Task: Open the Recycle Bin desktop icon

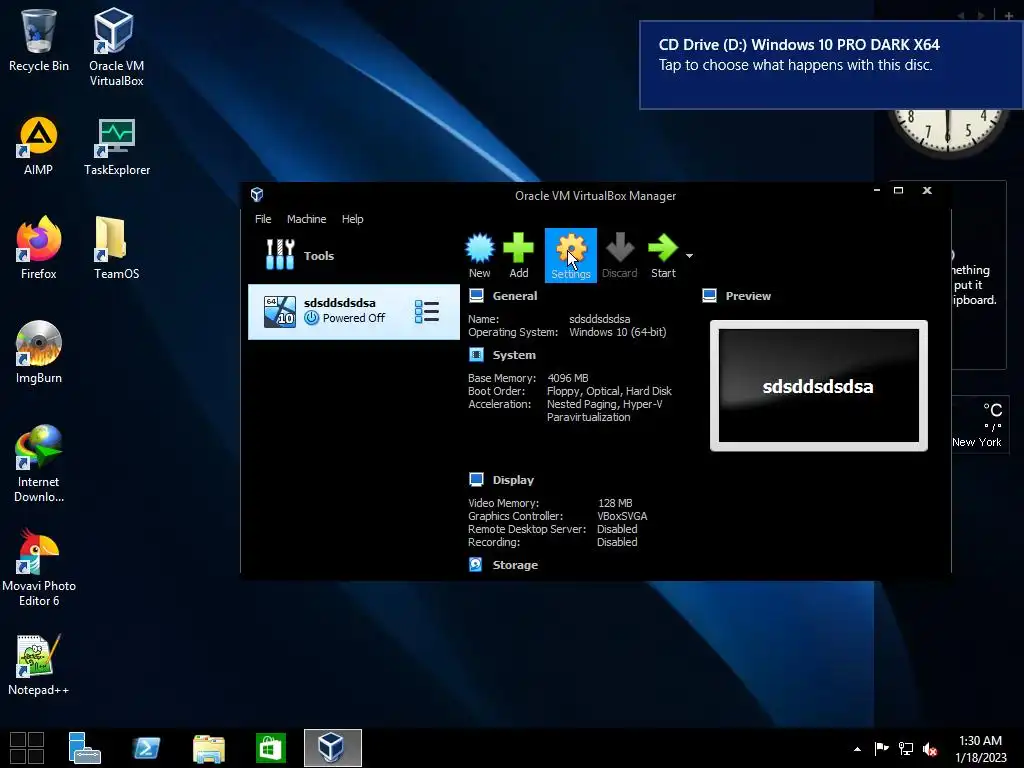Action: [39, 40]
